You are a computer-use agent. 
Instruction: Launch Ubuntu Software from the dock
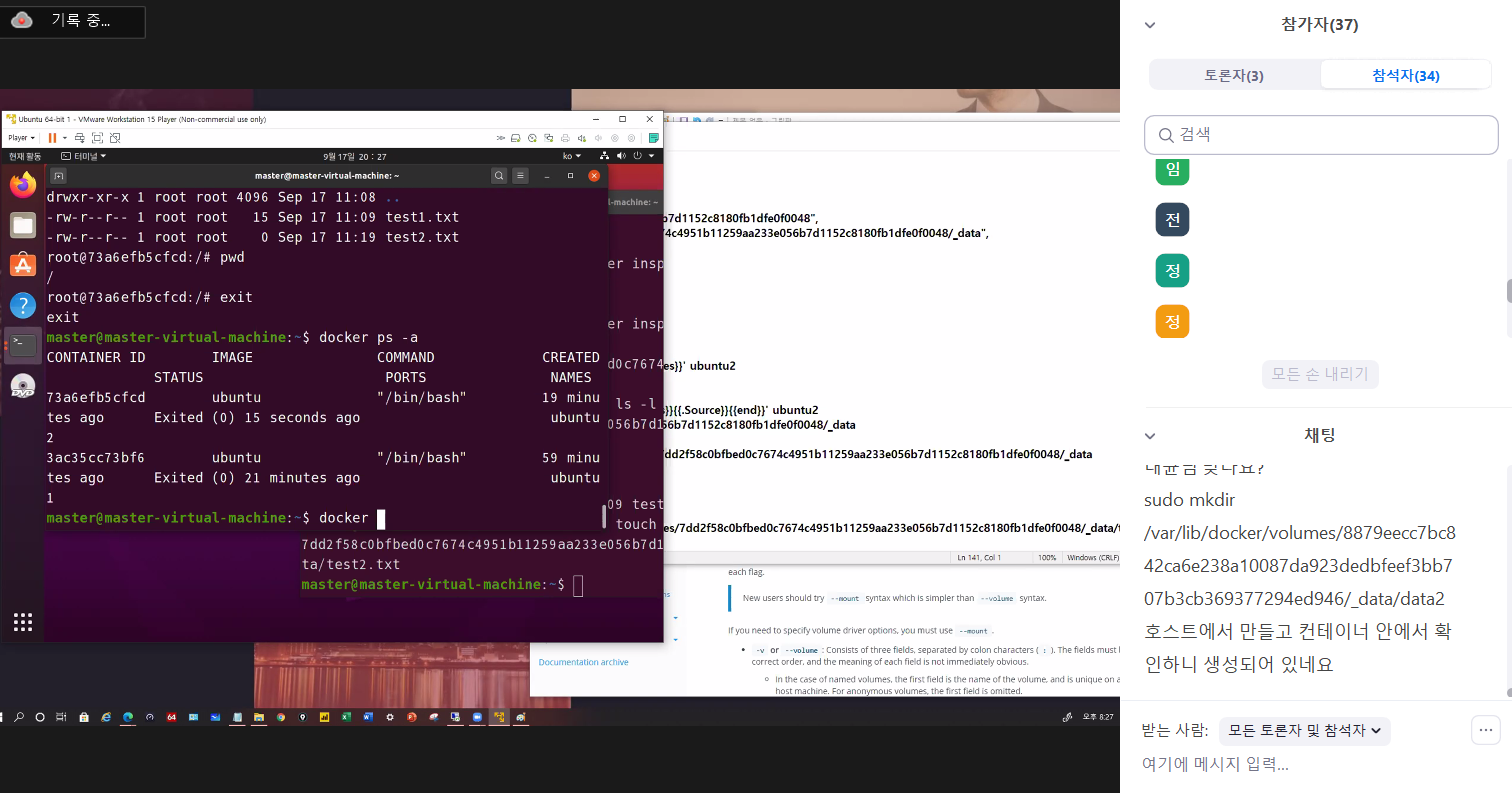(23, 265)
